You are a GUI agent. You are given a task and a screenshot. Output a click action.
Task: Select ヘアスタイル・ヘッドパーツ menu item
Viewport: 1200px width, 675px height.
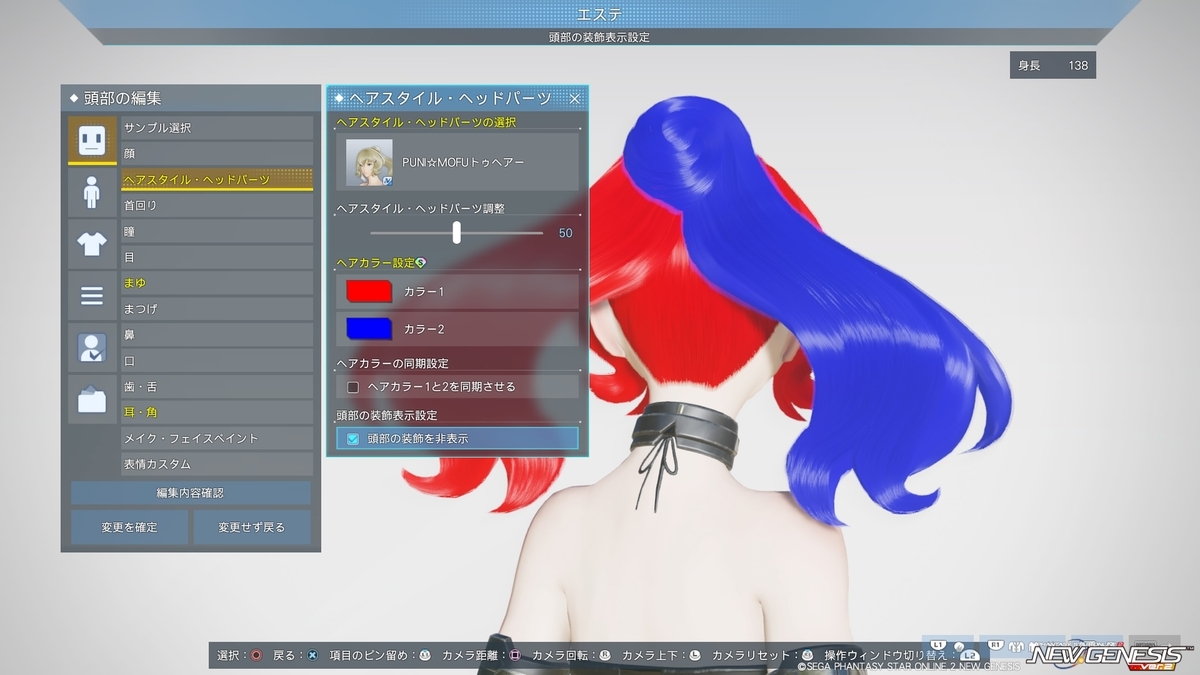click(217, 180)
